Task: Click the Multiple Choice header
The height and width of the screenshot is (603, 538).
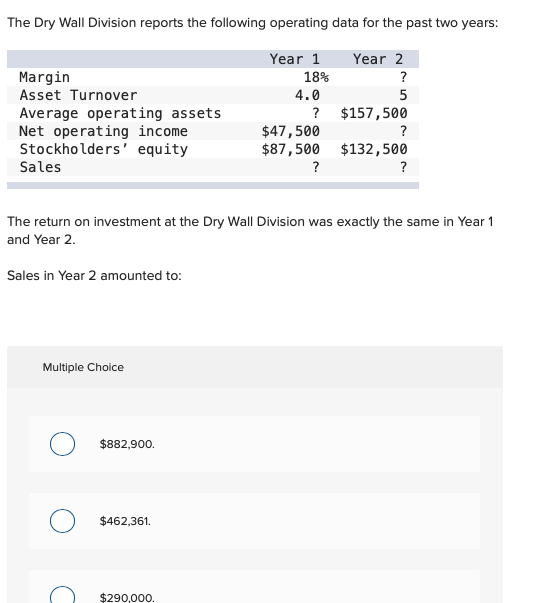Action: pos(83,367)
